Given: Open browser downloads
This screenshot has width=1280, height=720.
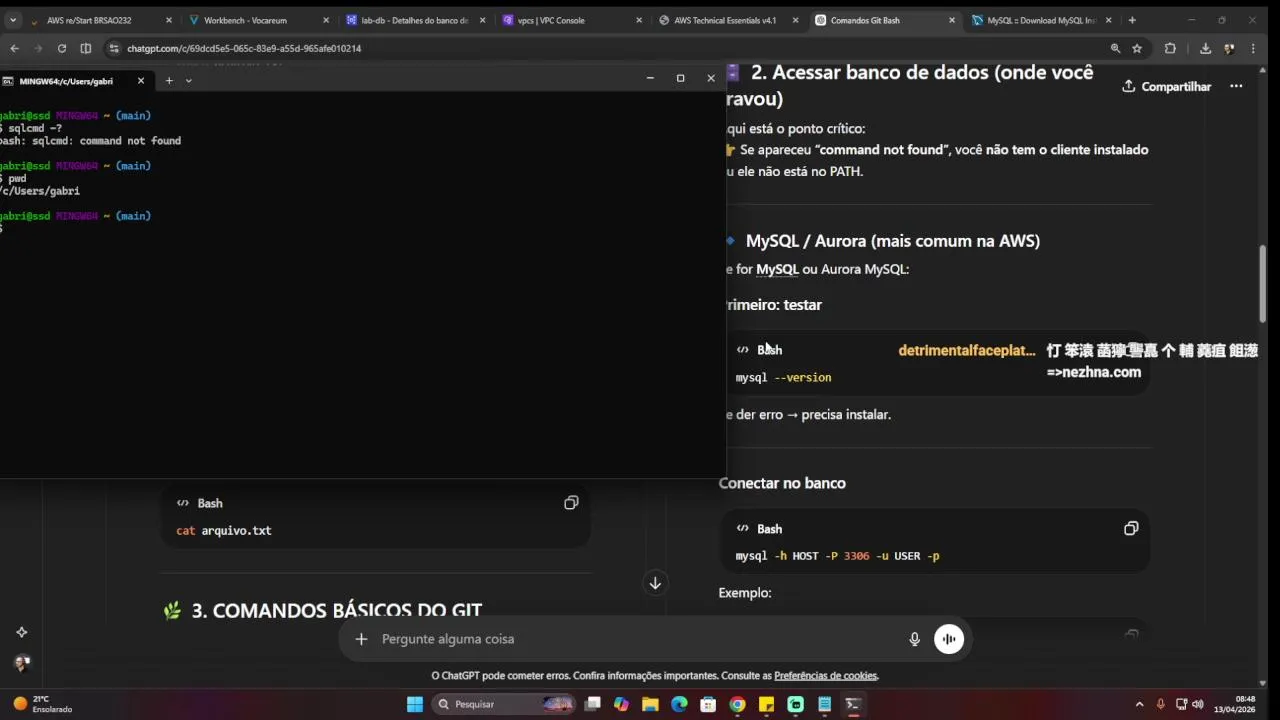Looking at the screenshot, I should [1205, 48].
